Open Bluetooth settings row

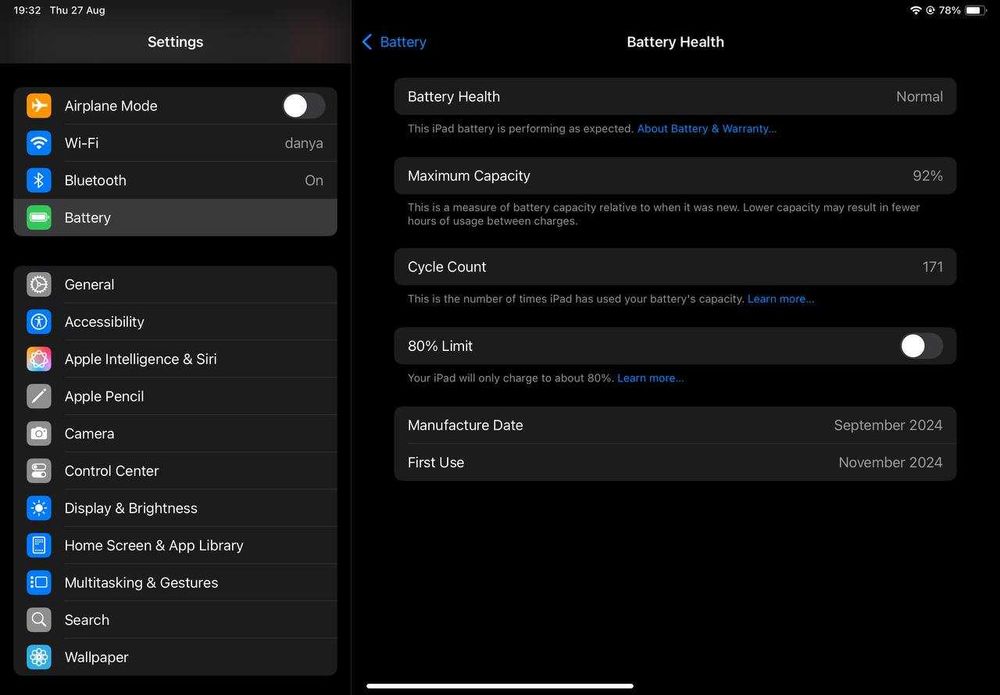pyautogui.click(x=175, y=180)
